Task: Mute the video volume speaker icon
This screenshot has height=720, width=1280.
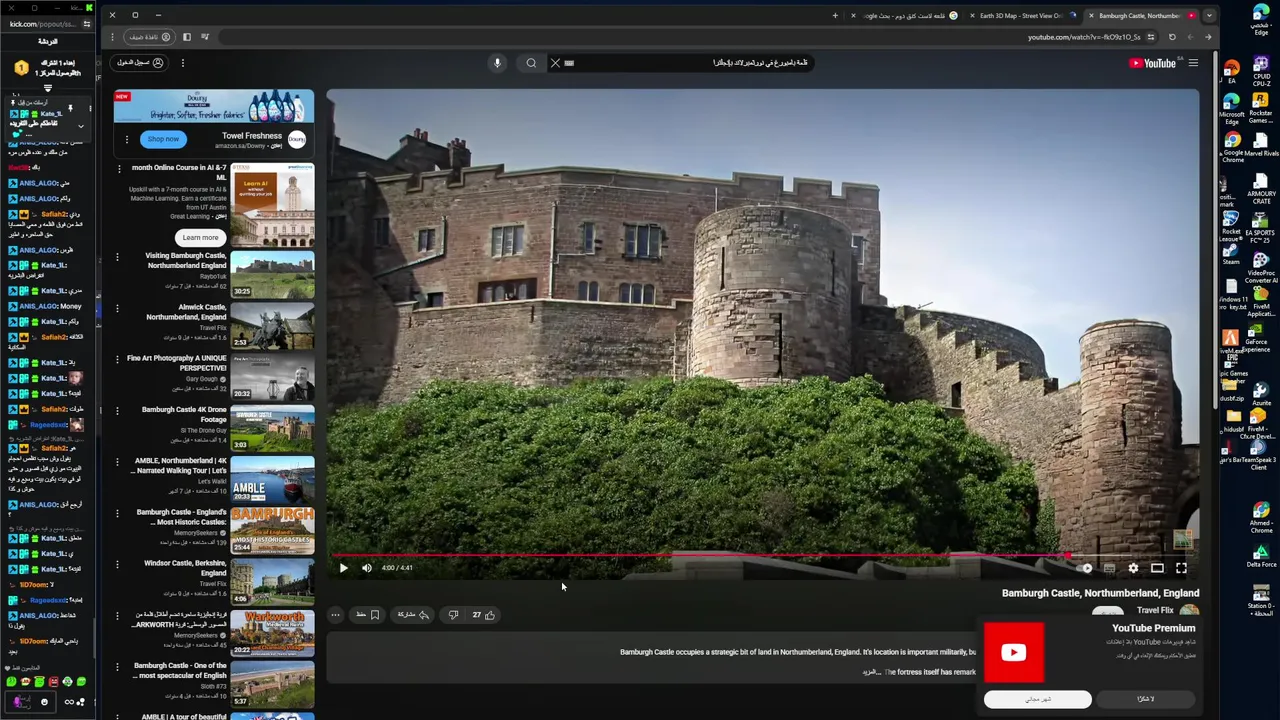Action: coord(367,568)
